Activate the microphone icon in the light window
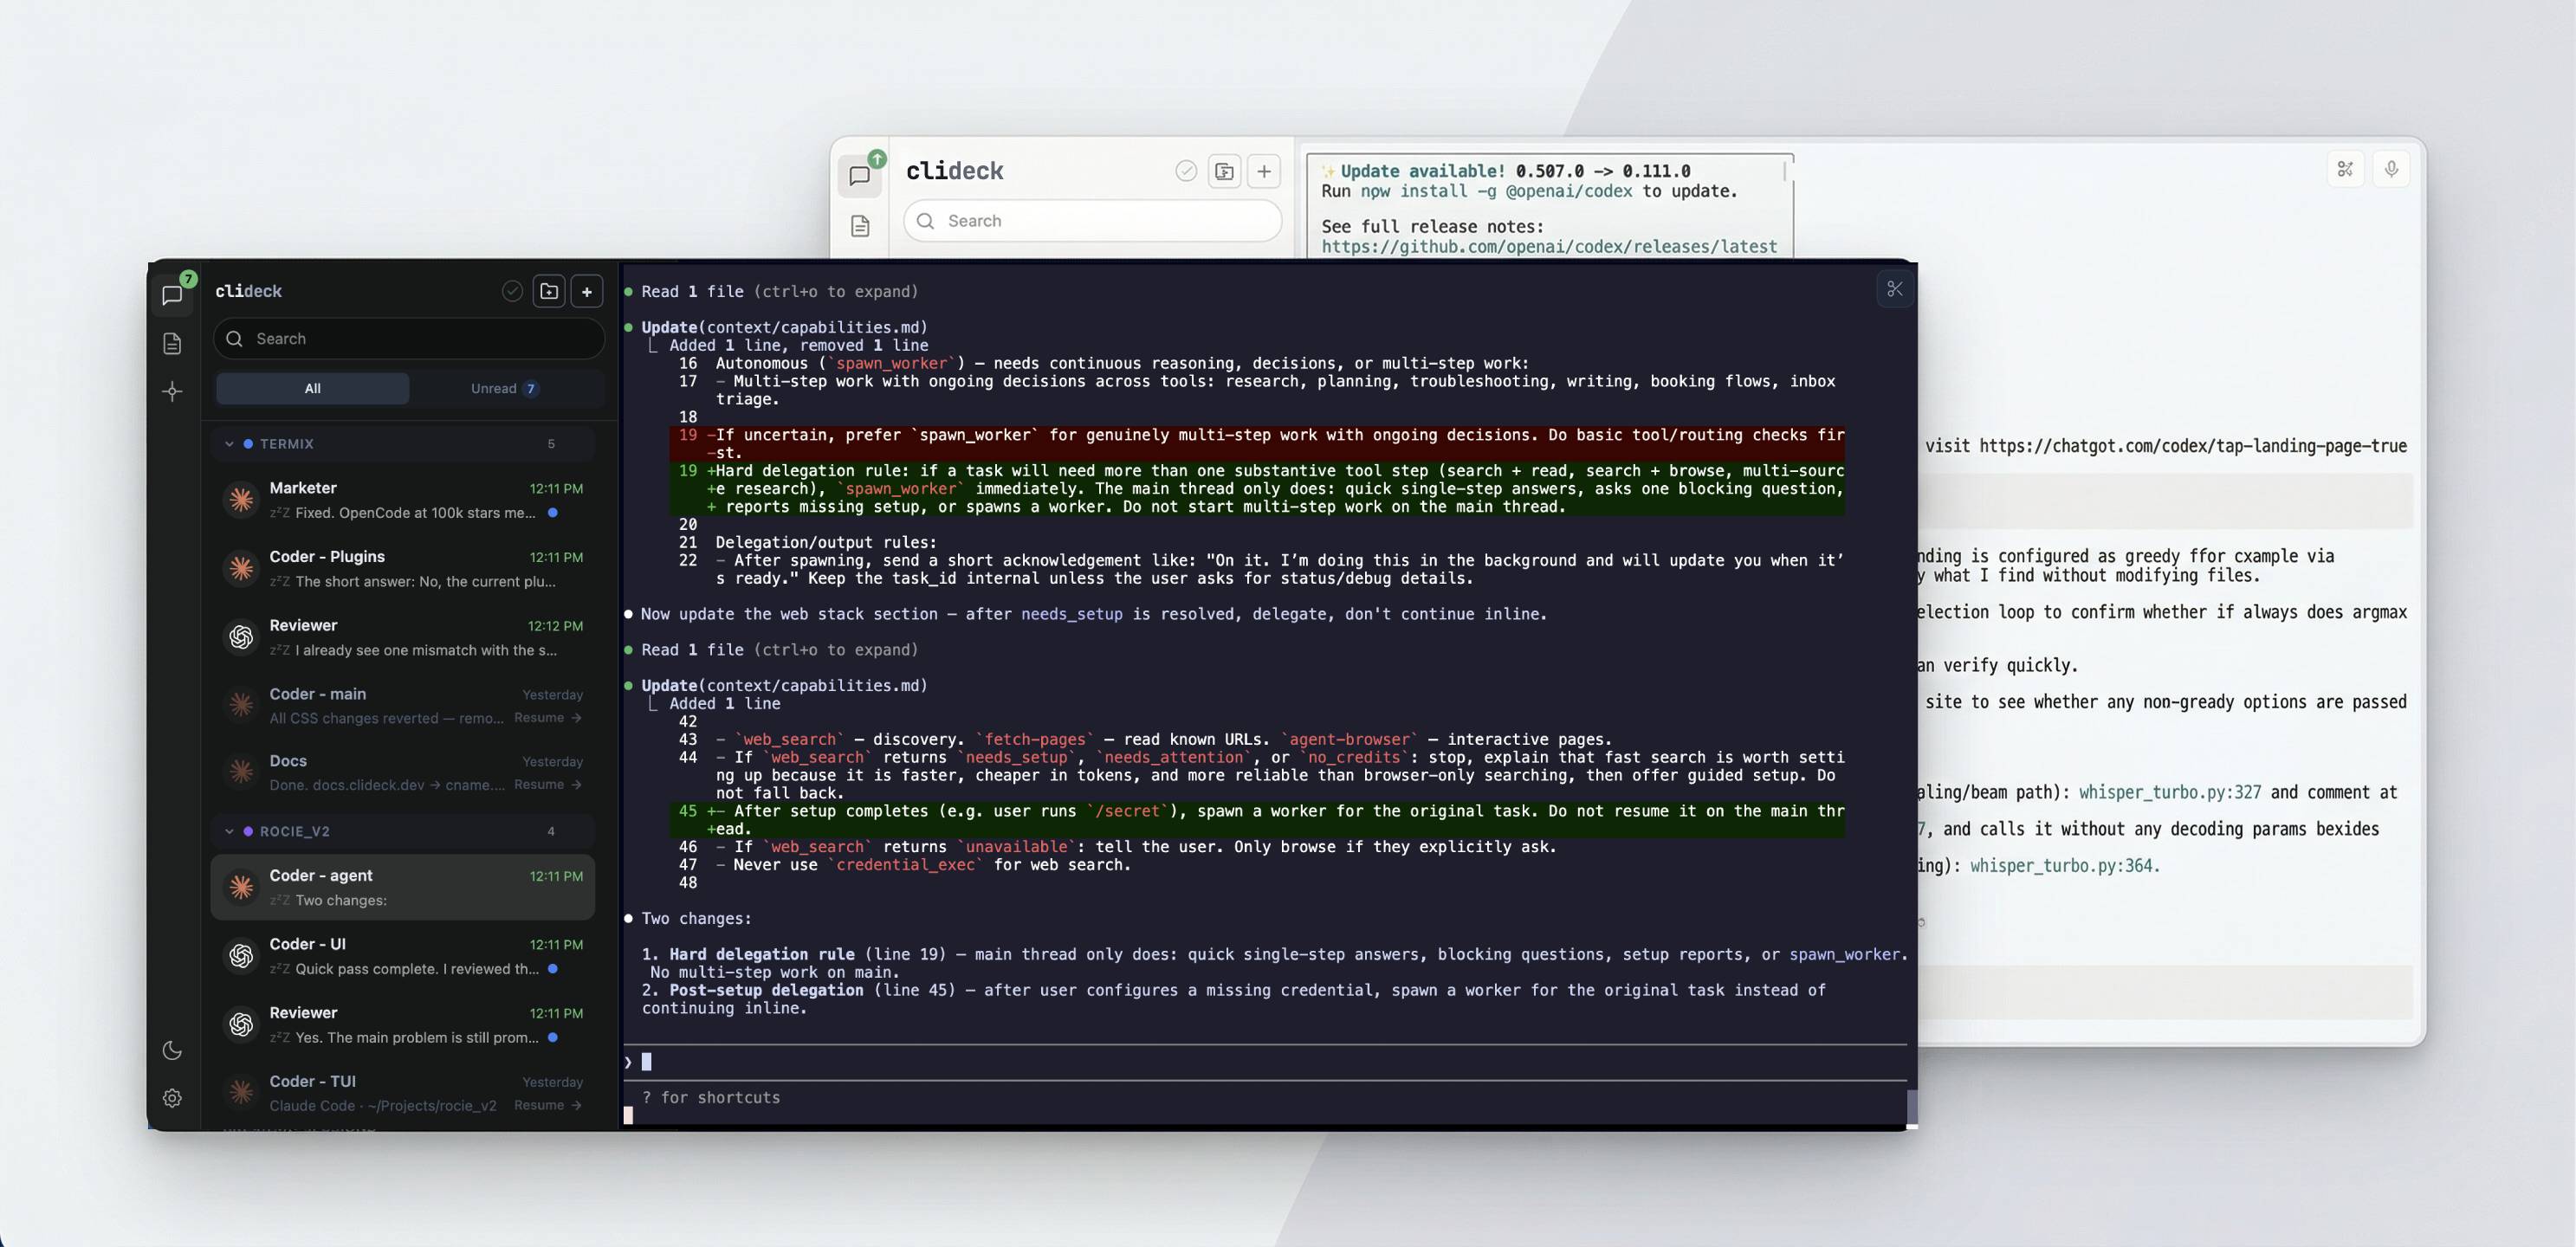This screenshot has height=1247, width=2576. pyautogui.click(x=2392, y=168)
